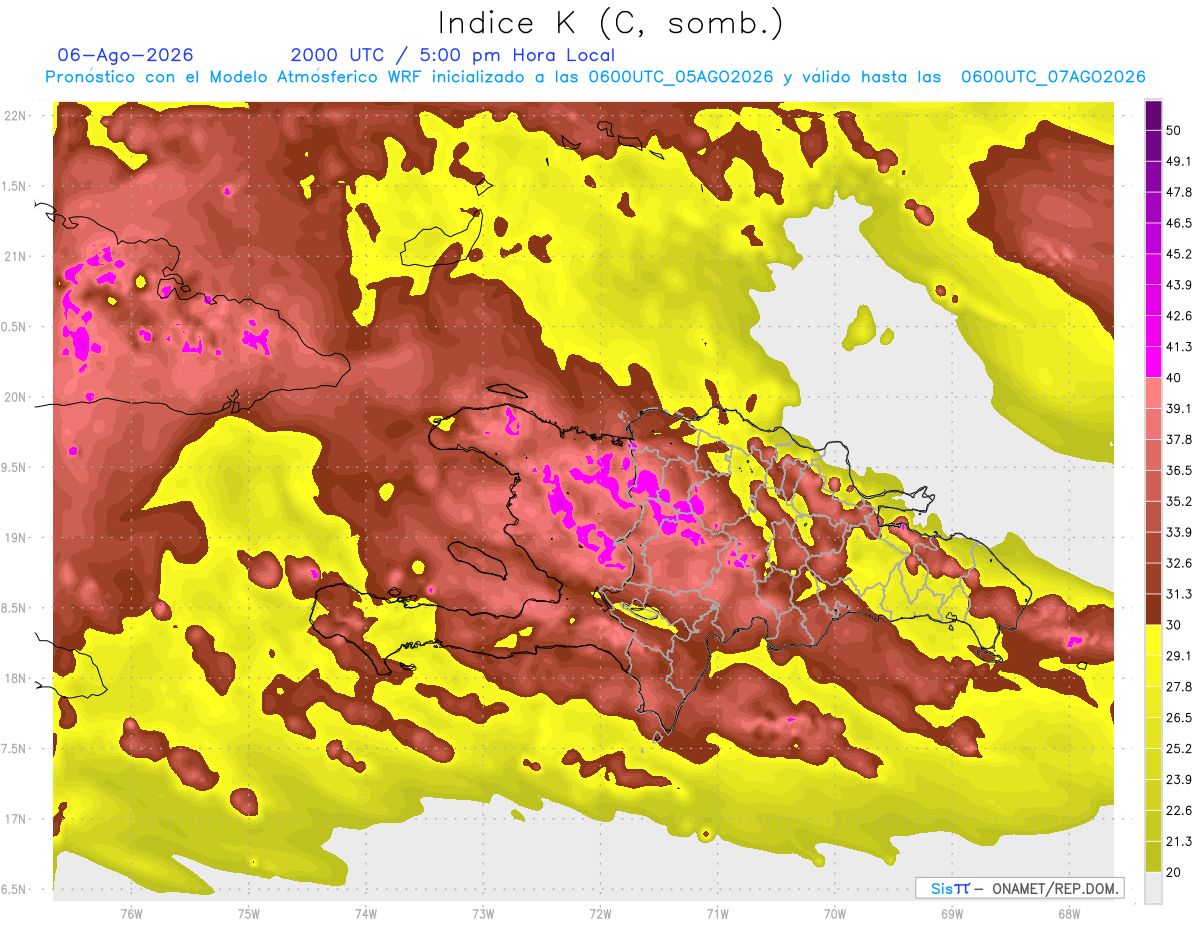Click the valid-until time '0600UTC_07AGO2026'
1200x927 pixels.
tap(1053, 77)
